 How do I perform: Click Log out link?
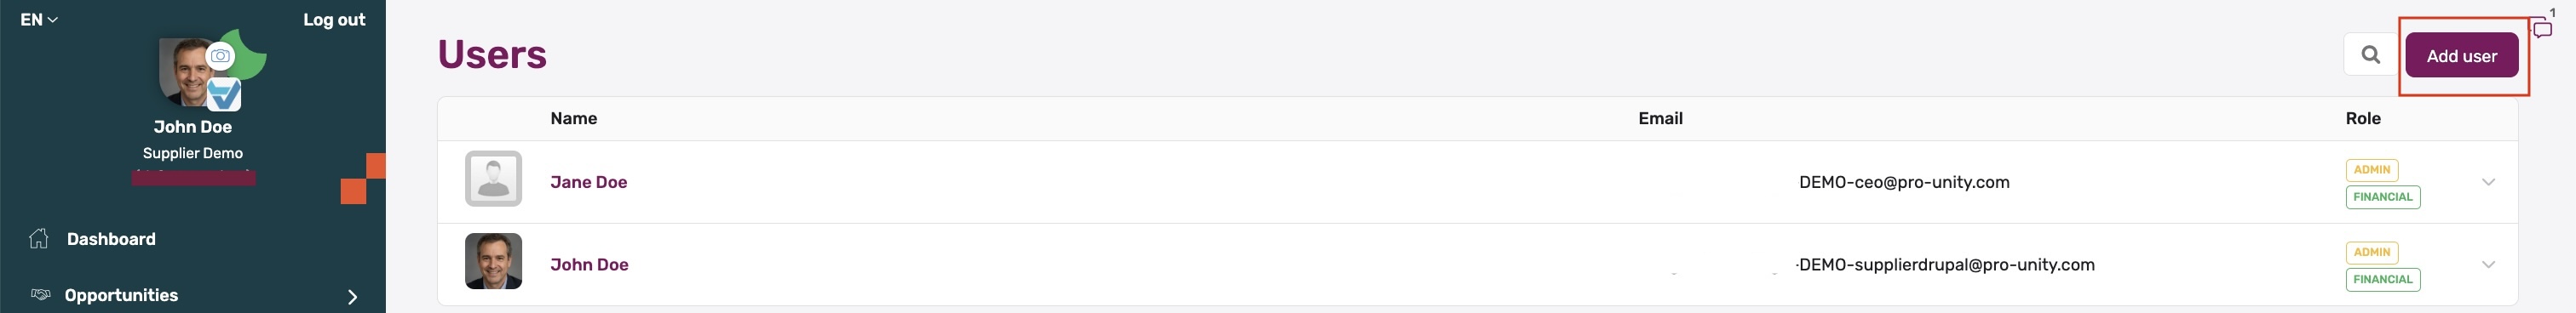coord(334,19)
